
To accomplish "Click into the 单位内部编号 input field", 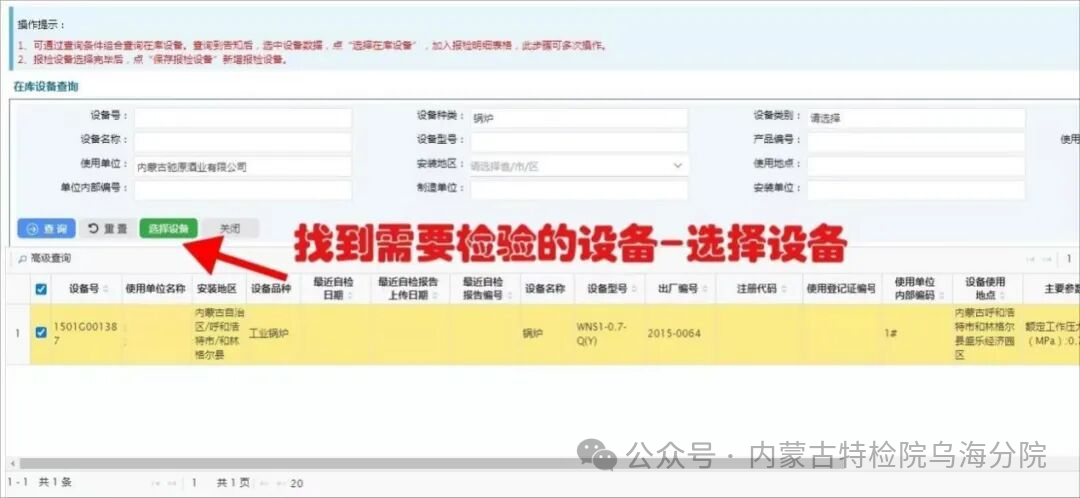I will click(x=242, y=190).
